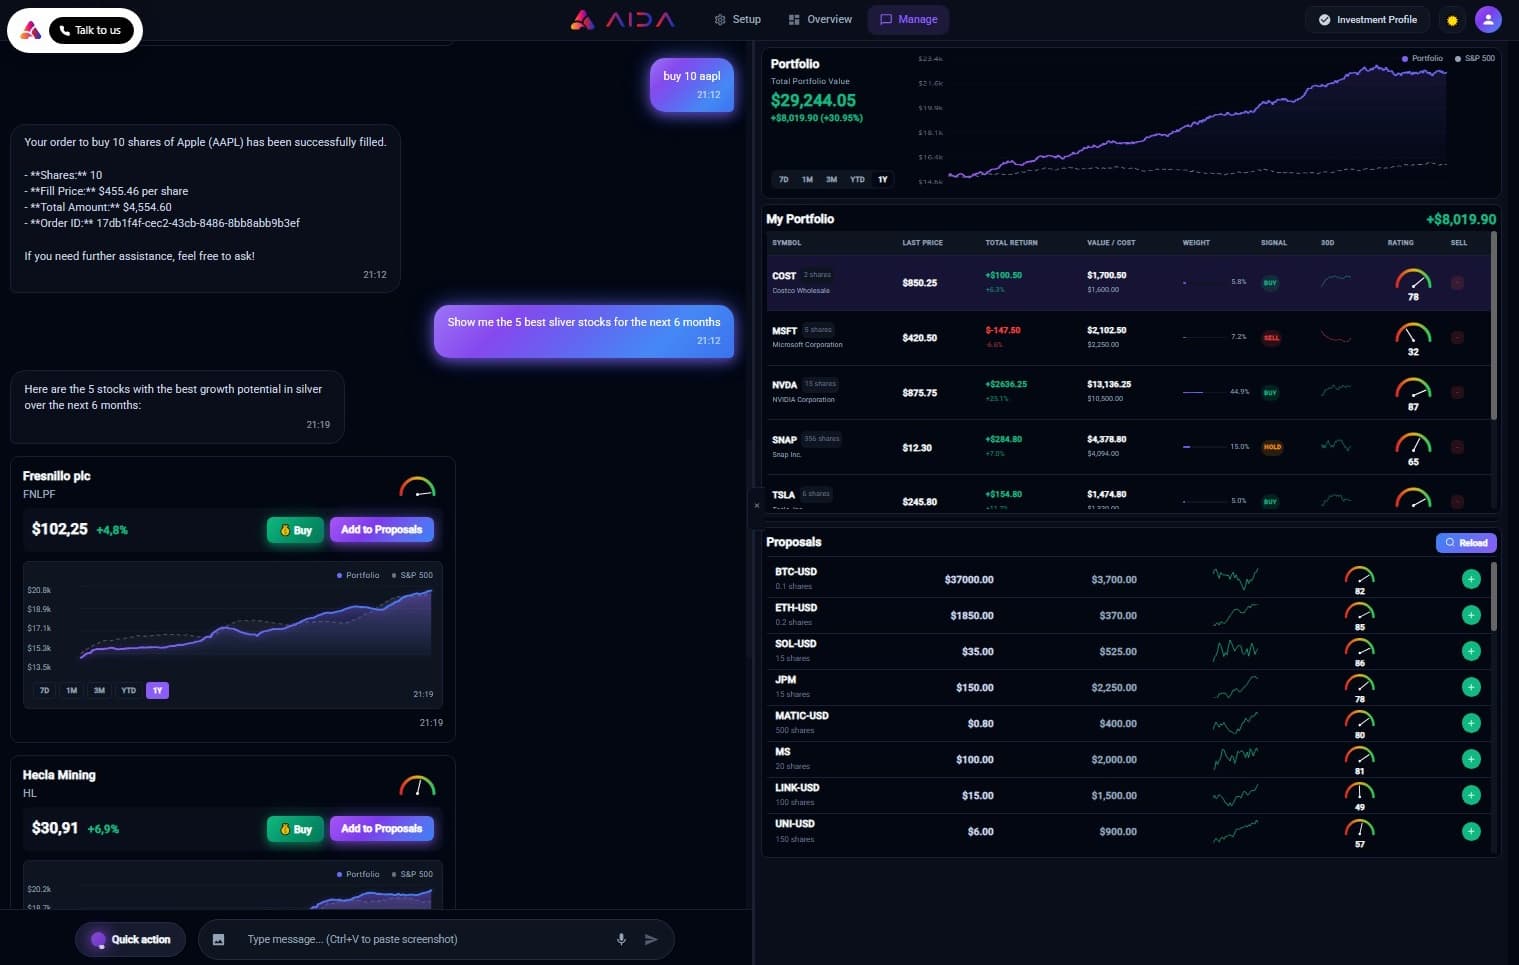This screenshot has width=1519, height=965.
Task: Click the Quick action sparkle icon
Action: [x=97, y=939]
